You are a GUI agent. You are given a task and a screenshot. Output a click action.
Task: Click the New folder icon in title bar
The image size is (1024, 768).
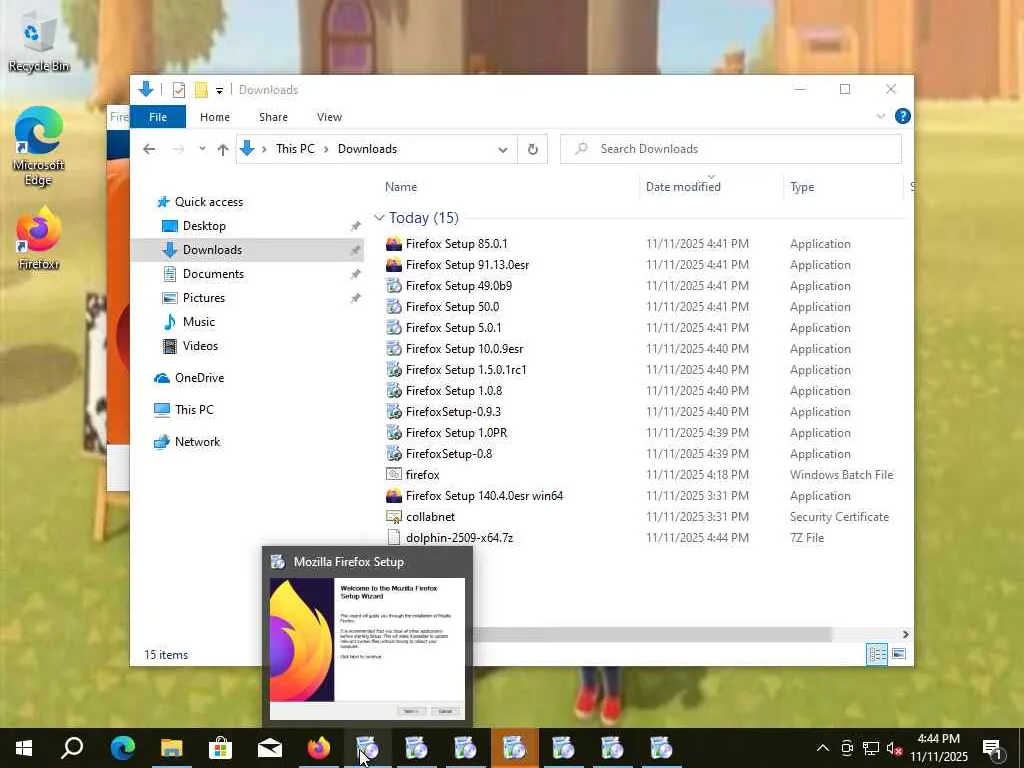point(201,89)
